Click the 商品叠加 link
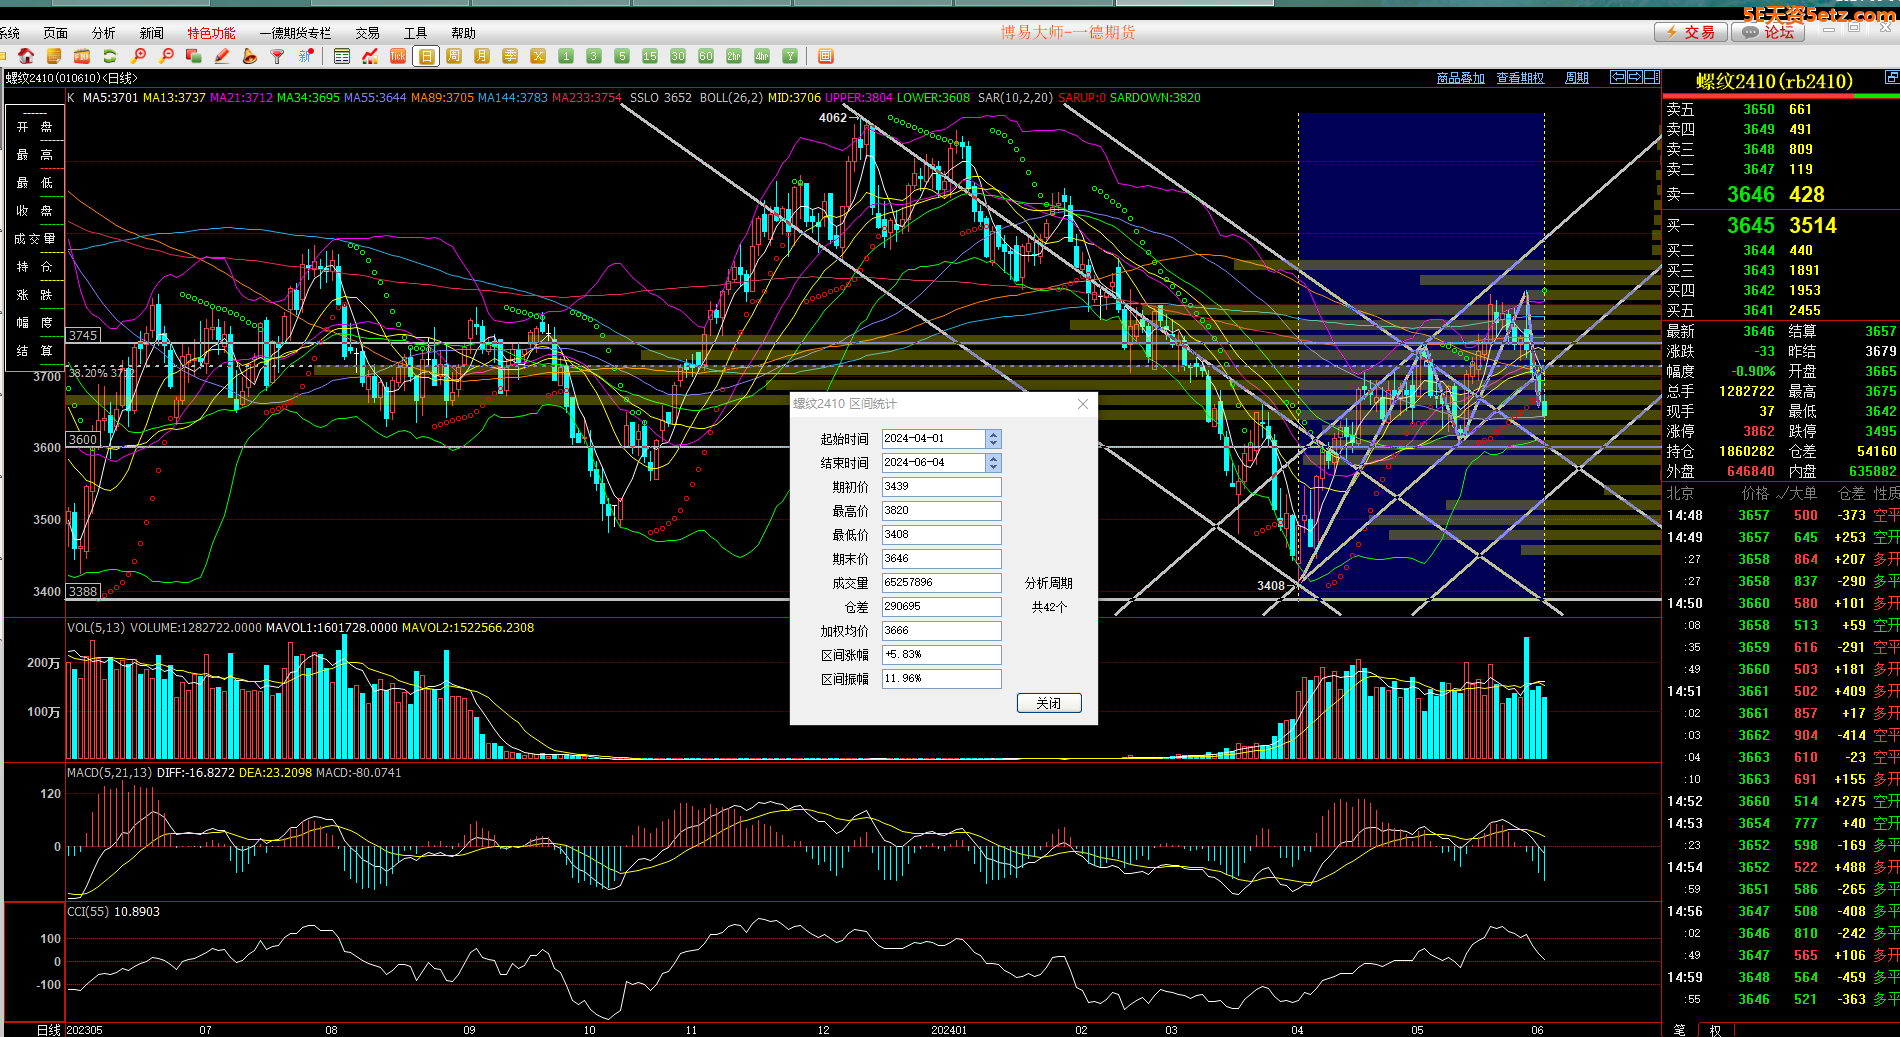 1460,78
